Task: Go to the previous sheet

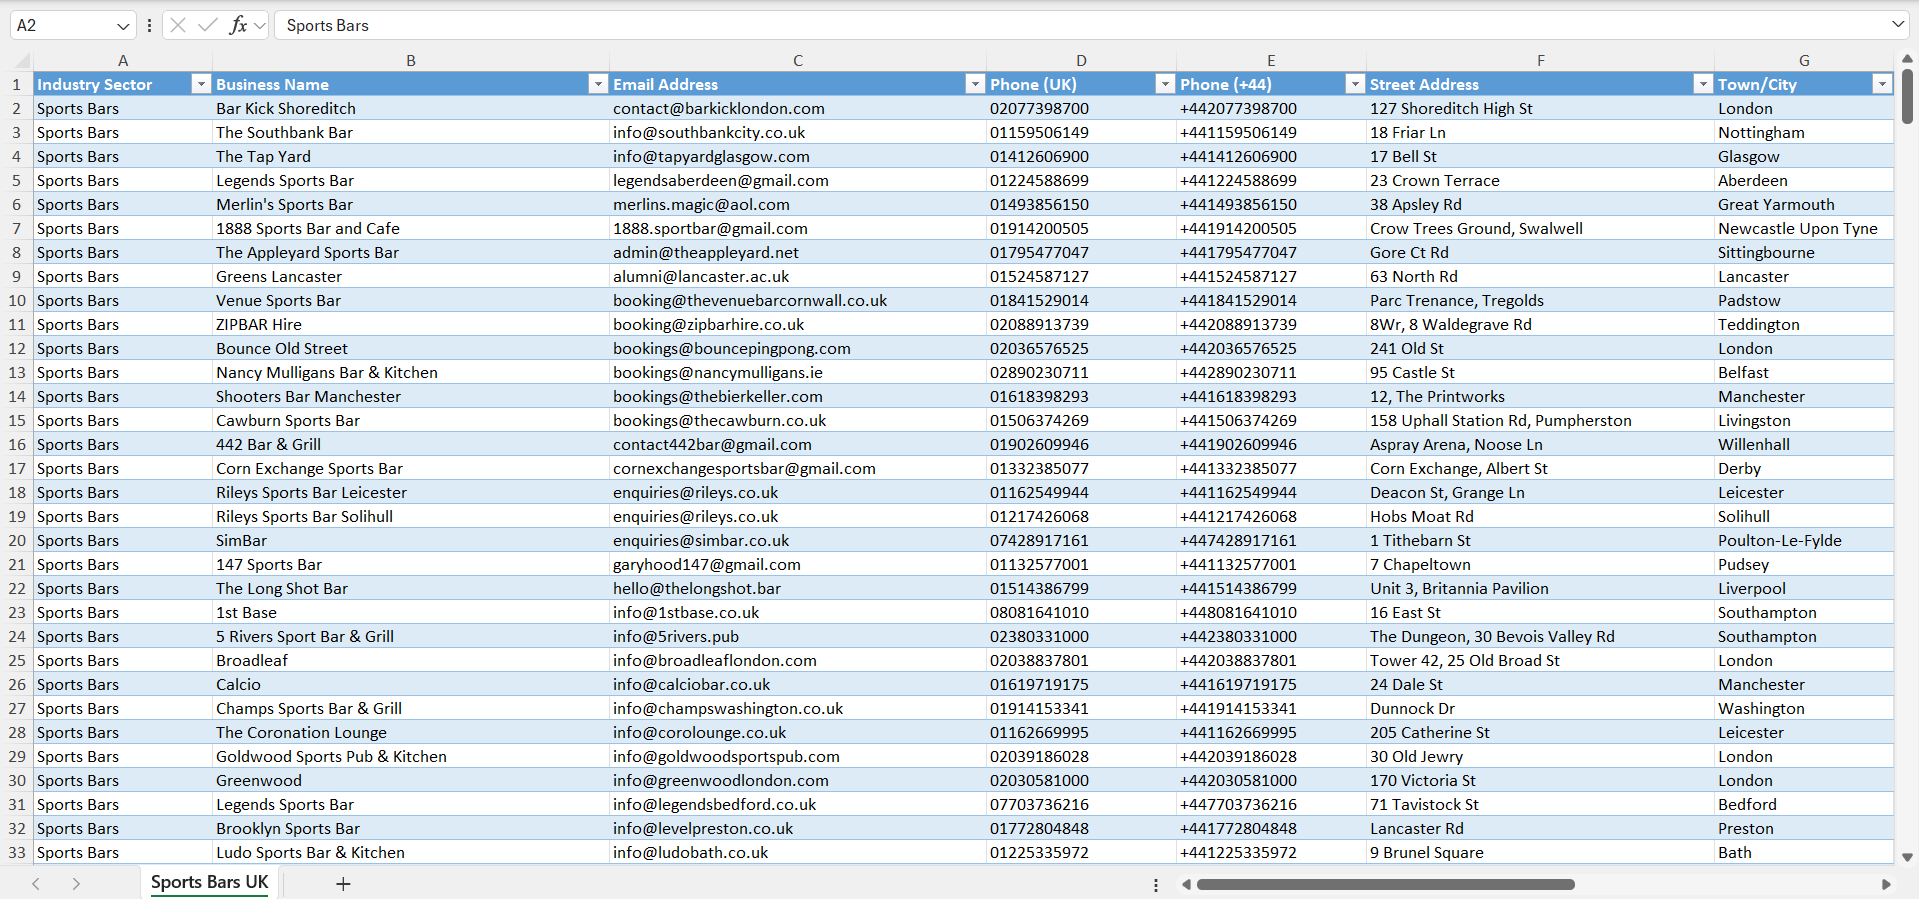Action: 36,884
